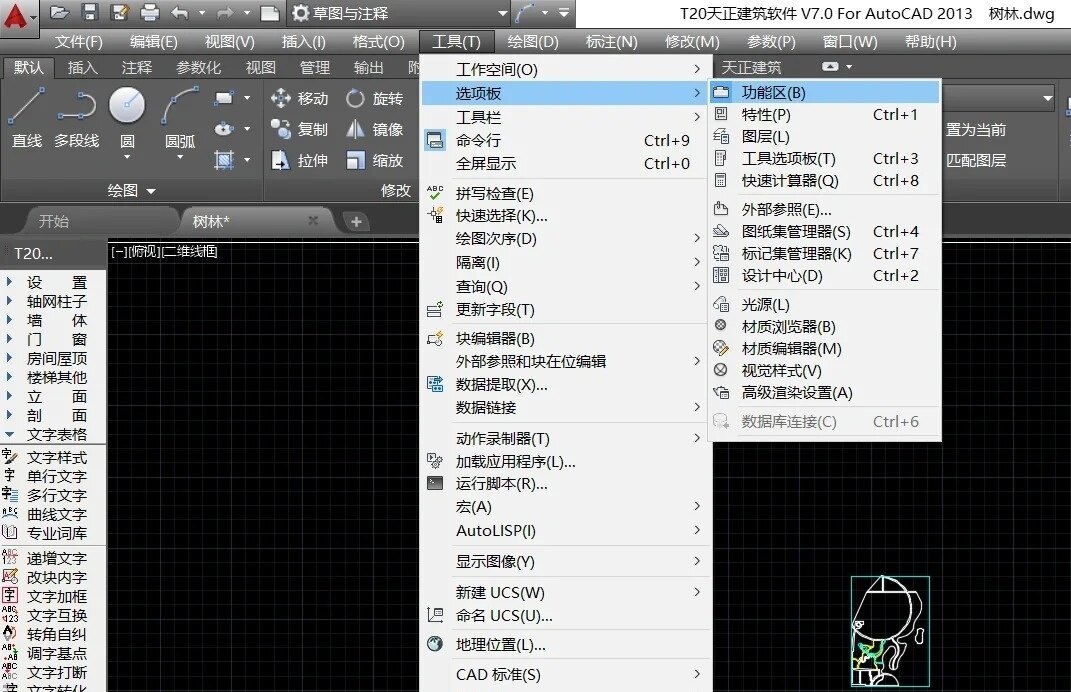Screen dimensions: 1071x692
Task: Select the 直线 line tool
Action: pos(27,117)
